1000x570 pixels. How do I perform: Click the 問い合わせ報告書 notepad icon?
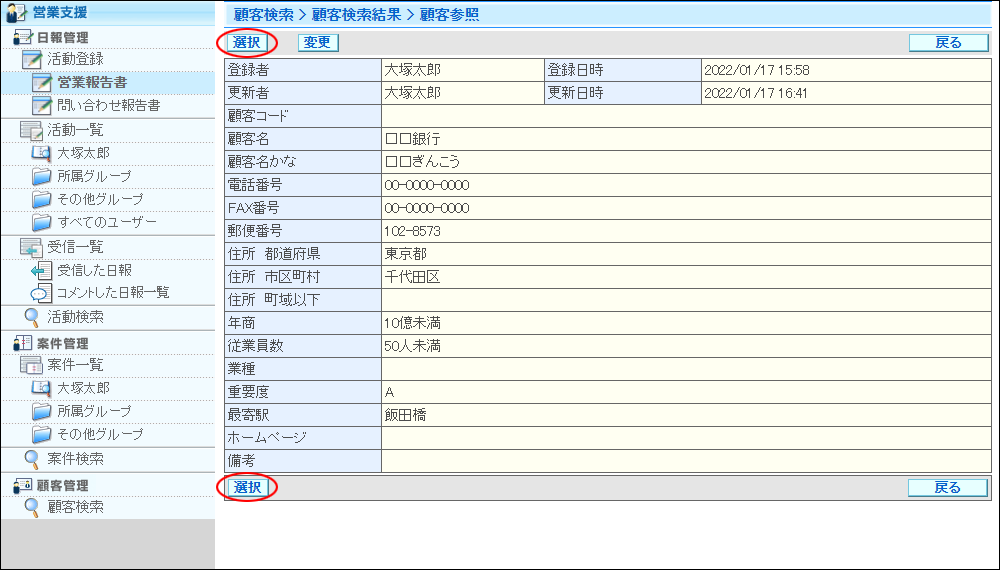pyautogui.click(x=42, y=106)
